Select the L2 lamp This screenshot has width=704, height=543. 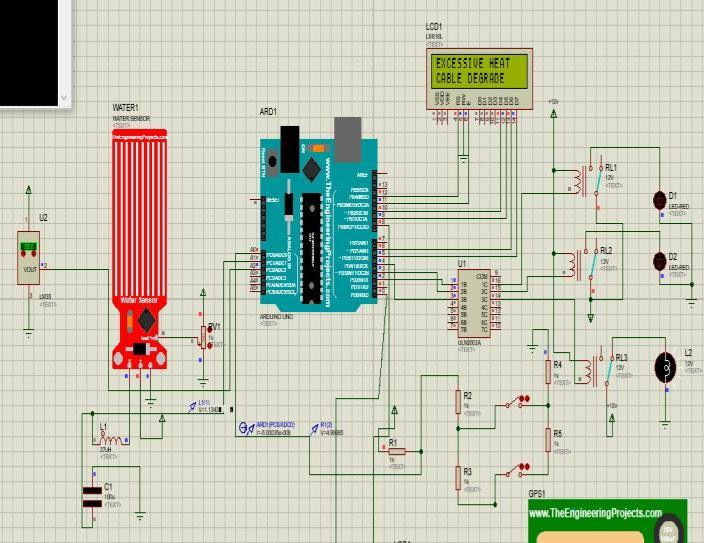click(665, 368)
